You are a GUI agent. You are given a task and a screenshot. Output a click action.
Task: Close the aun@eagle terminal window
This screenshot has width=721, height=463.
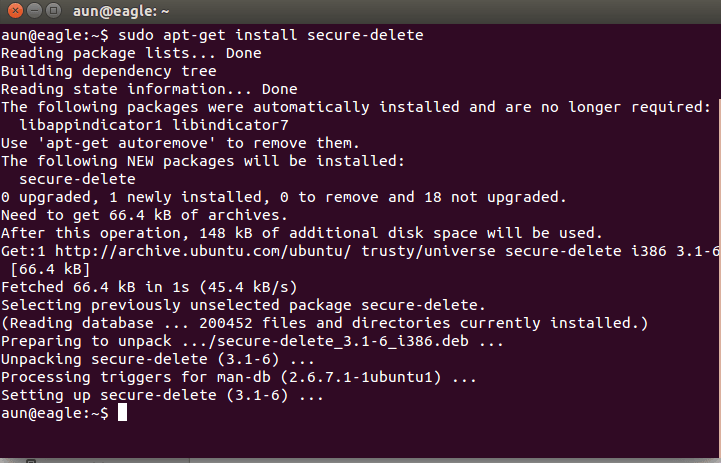(12, 10)
